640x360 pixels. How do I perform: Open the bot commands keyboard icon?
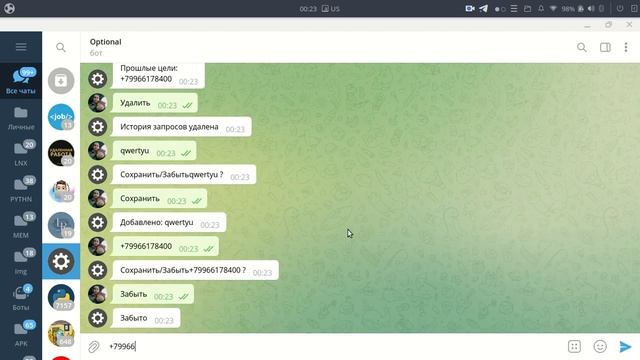tap(574, 347)
